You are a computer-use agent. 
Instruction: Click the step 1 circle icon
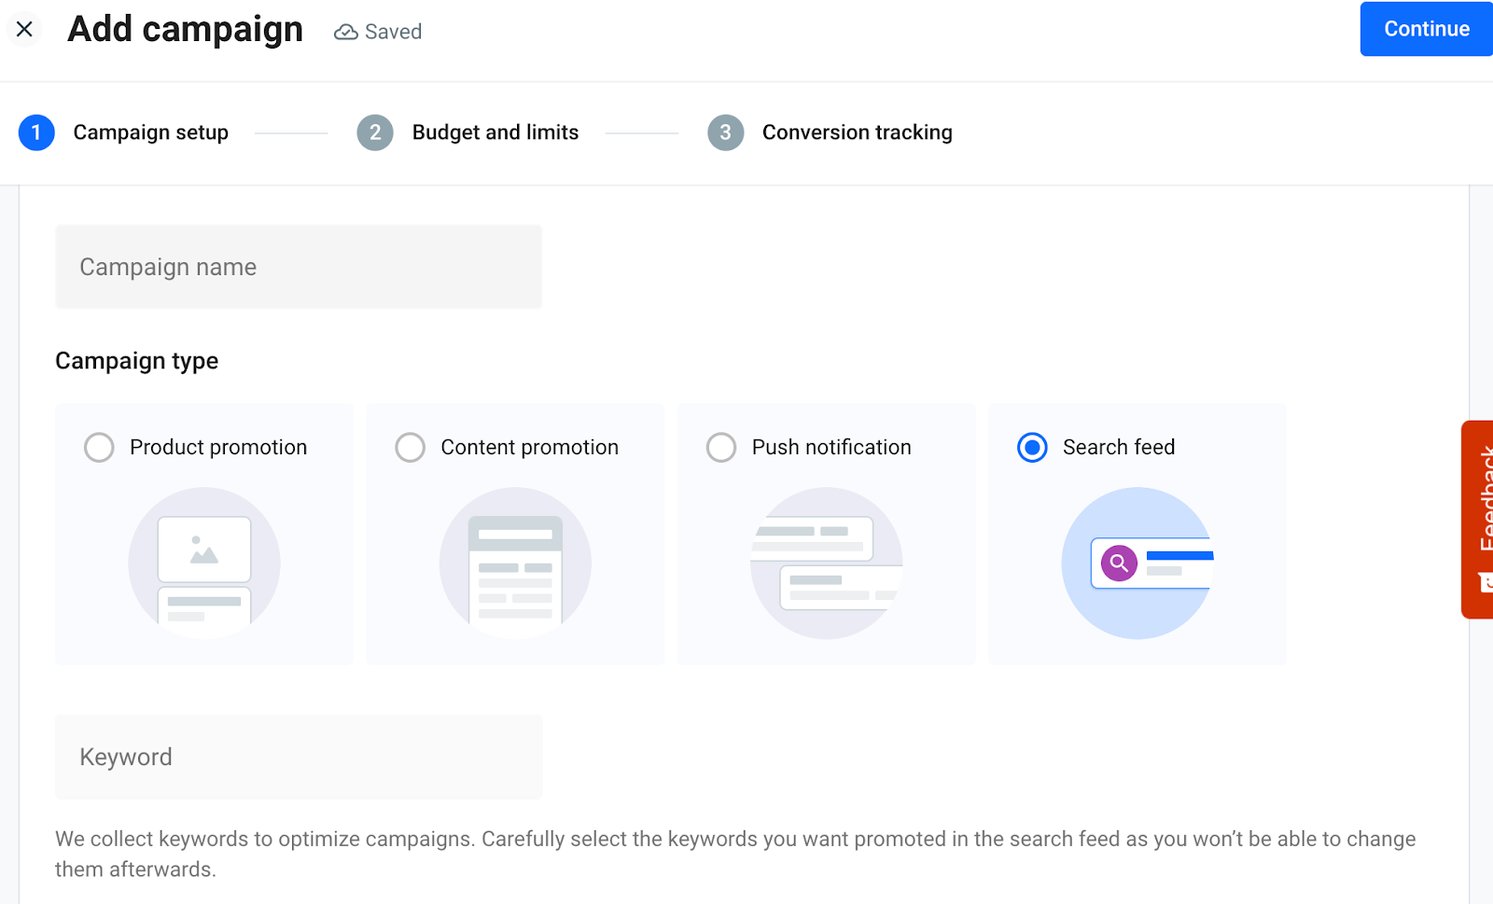[36, 133]
